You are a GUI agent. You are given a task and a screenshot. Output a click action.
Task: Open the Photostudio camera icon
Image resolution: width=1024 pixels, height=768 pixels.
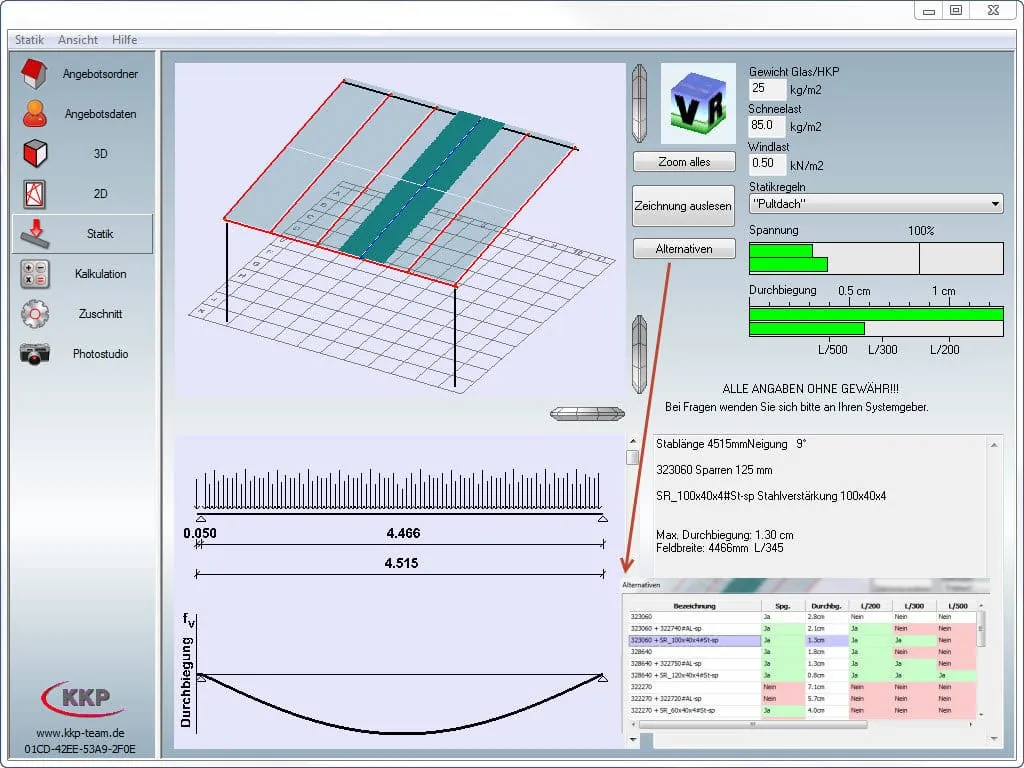tap(35, 353)
